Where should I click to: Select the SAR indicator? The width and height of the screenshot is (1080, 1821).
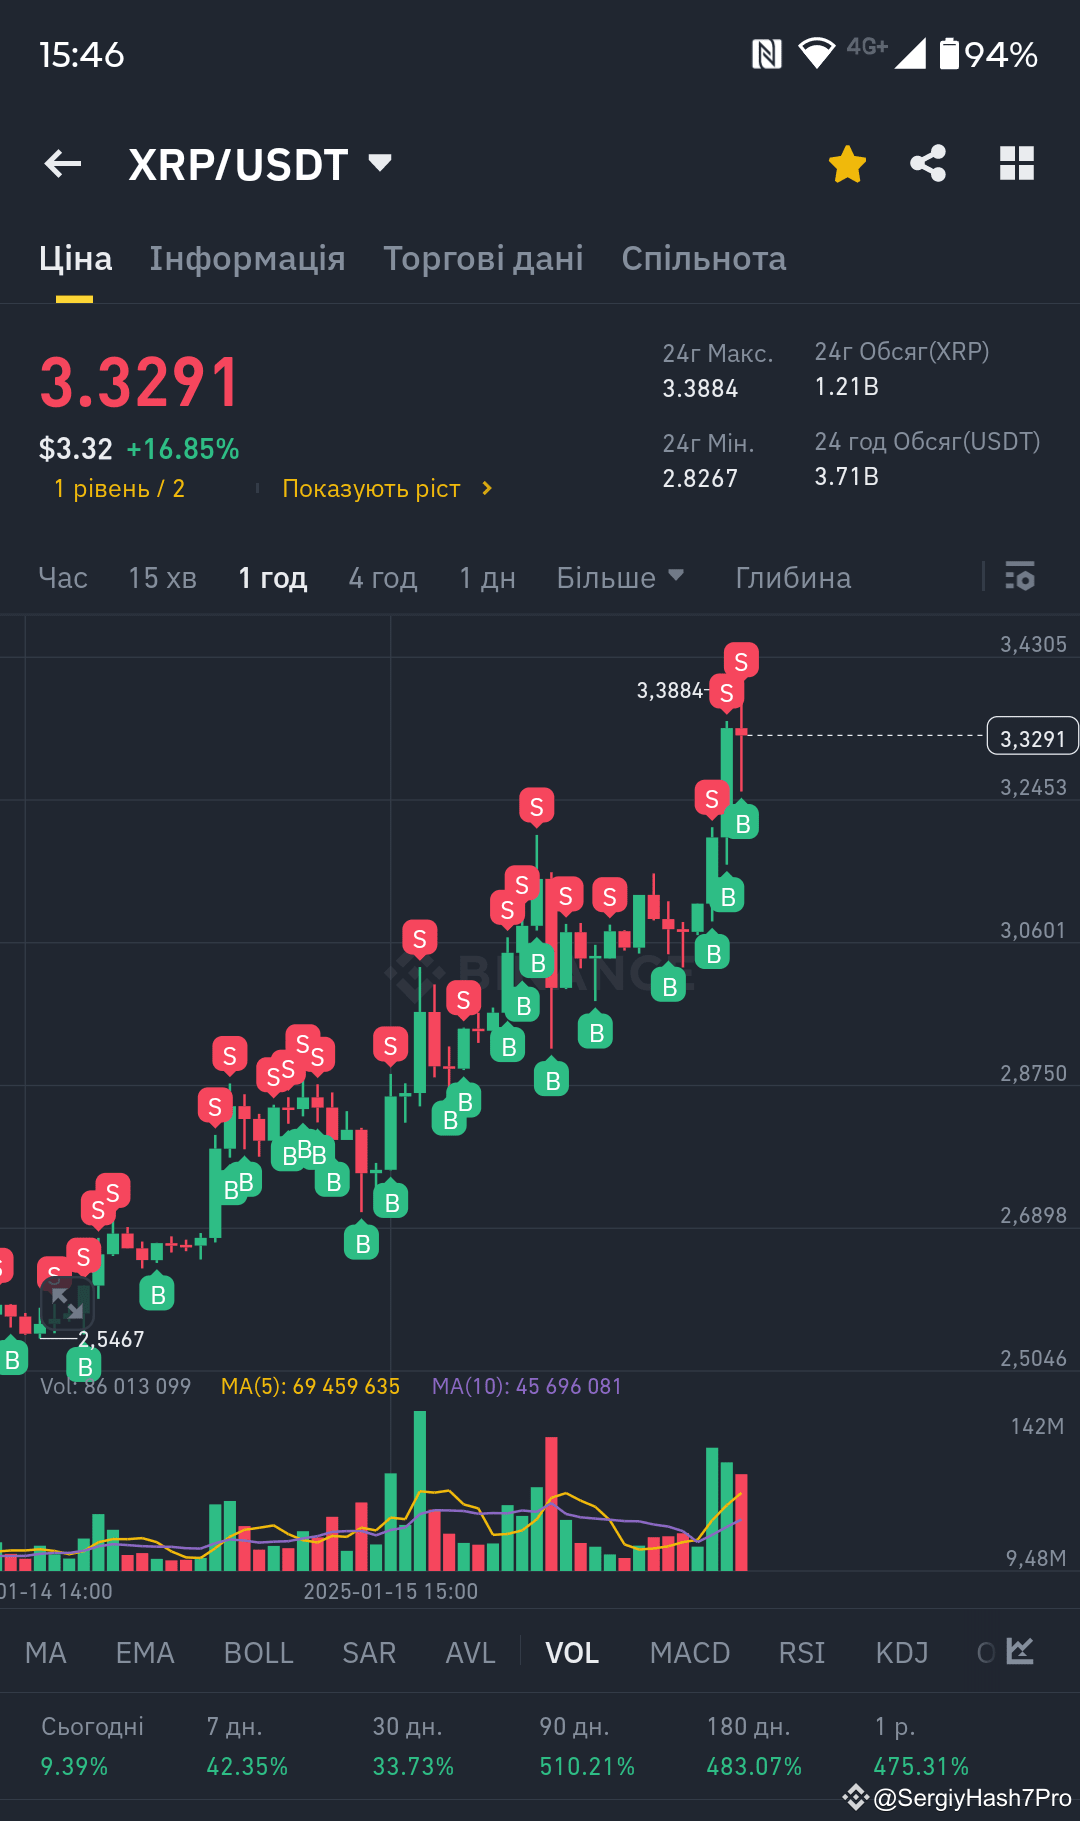pyautogui.click(x=369, y=1653)
